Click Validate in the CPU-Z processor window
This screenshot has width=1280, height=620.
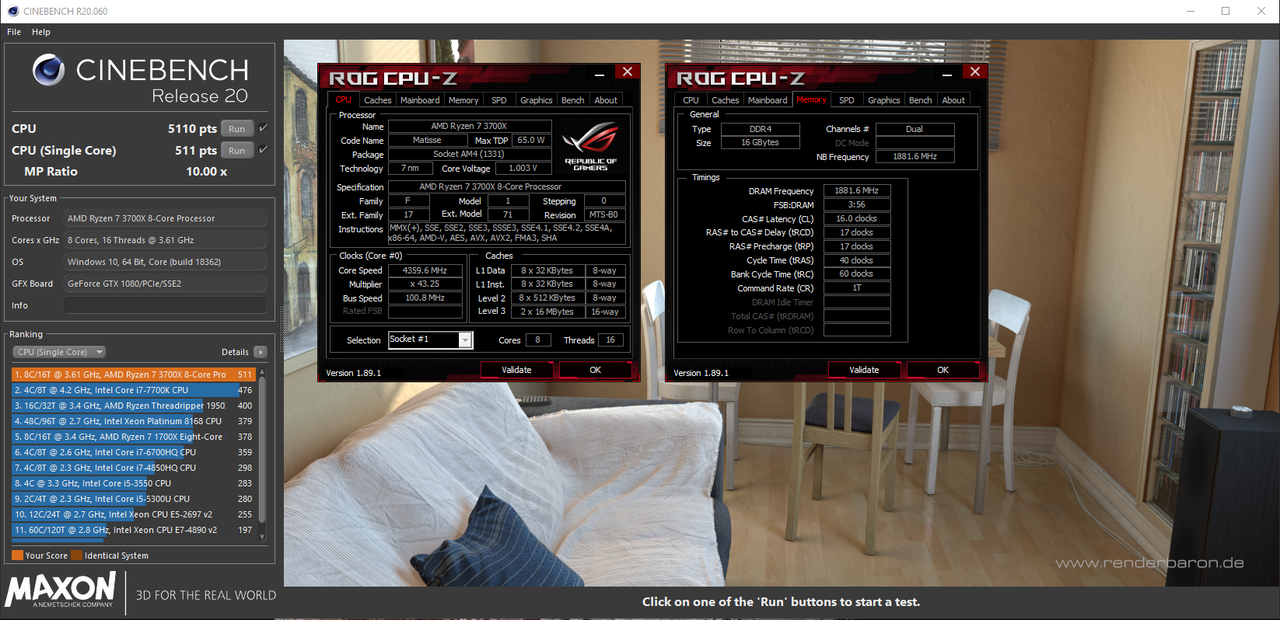point(517,370)
